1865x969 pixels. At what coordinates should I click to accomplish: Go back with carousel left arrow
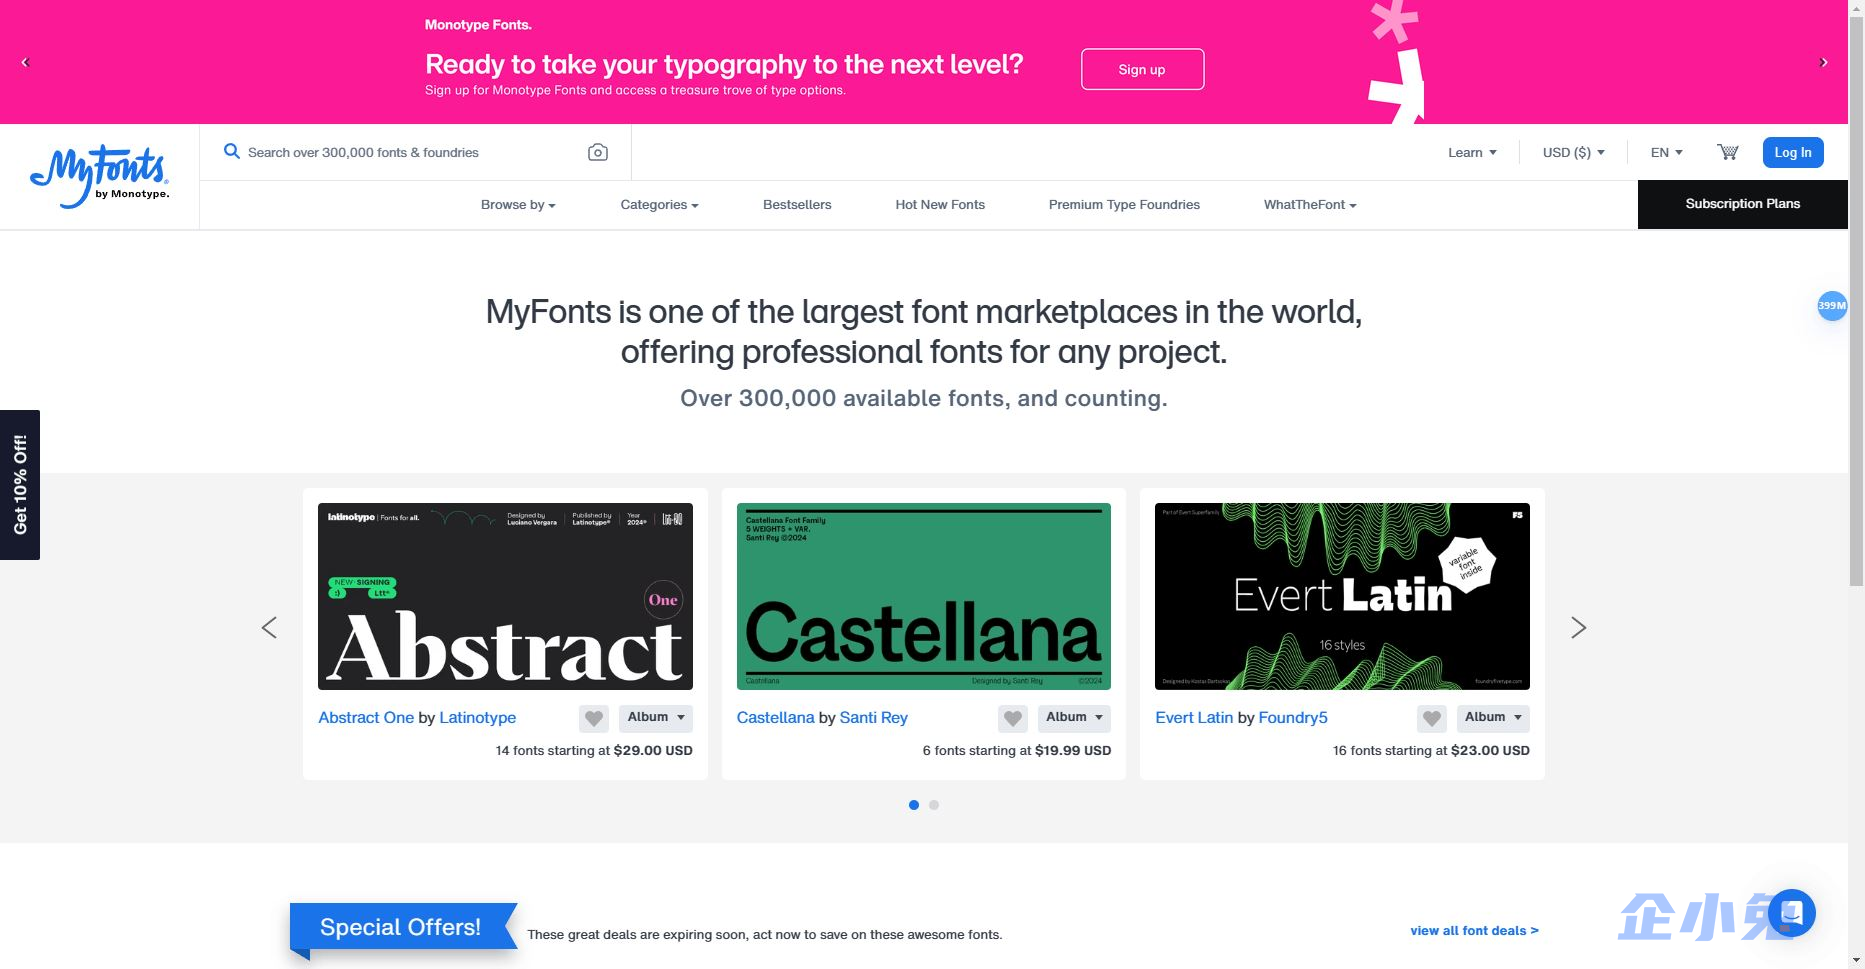(268, 627)
